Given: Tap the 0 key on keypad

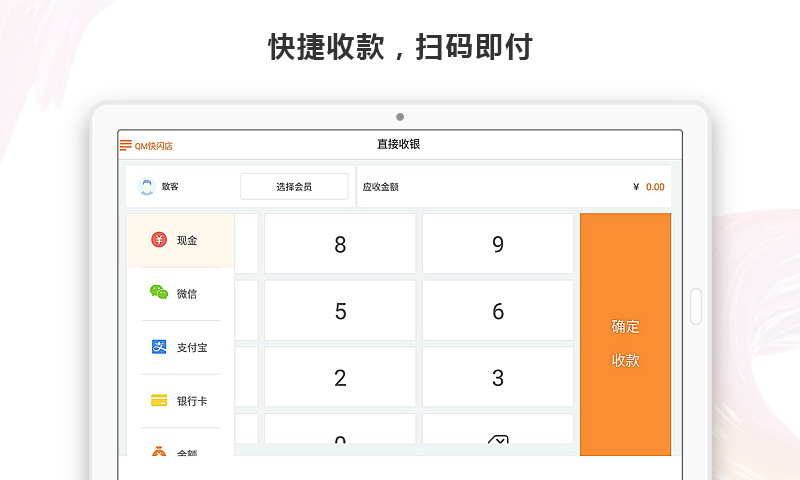Looking at the screenshot, I should [340, 436].
